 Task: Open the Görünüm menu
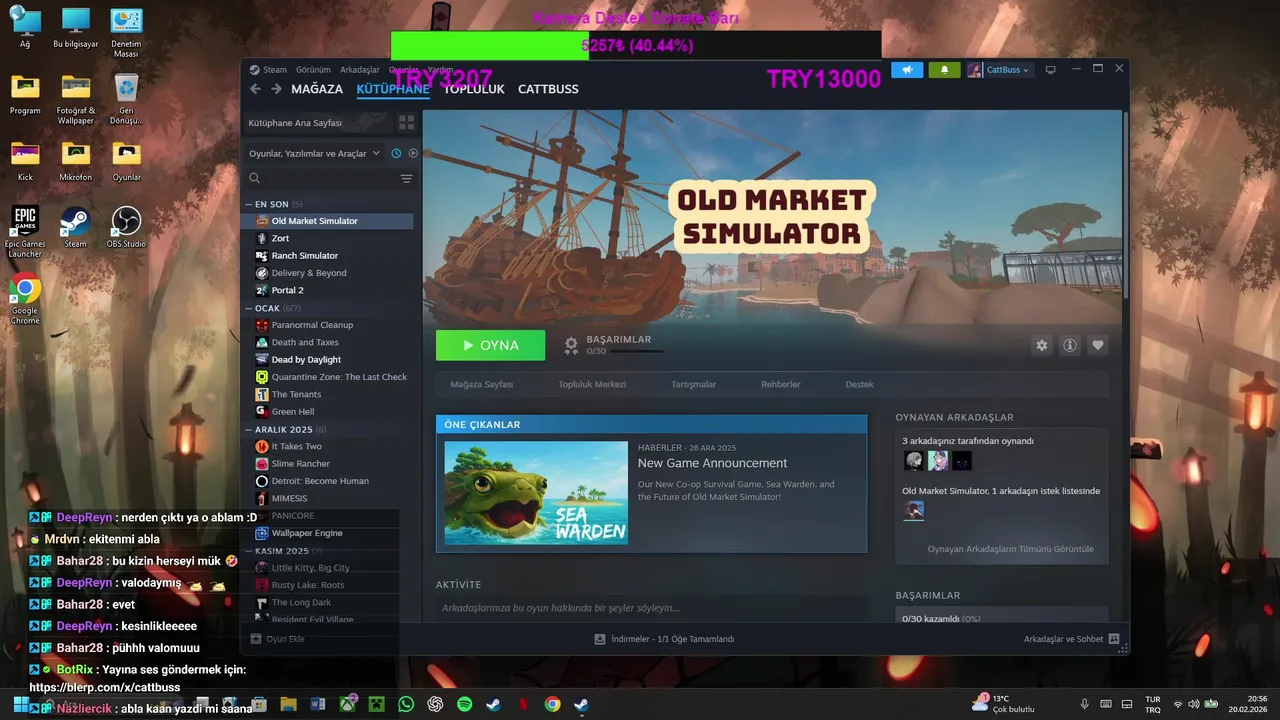tap(313, 70)
